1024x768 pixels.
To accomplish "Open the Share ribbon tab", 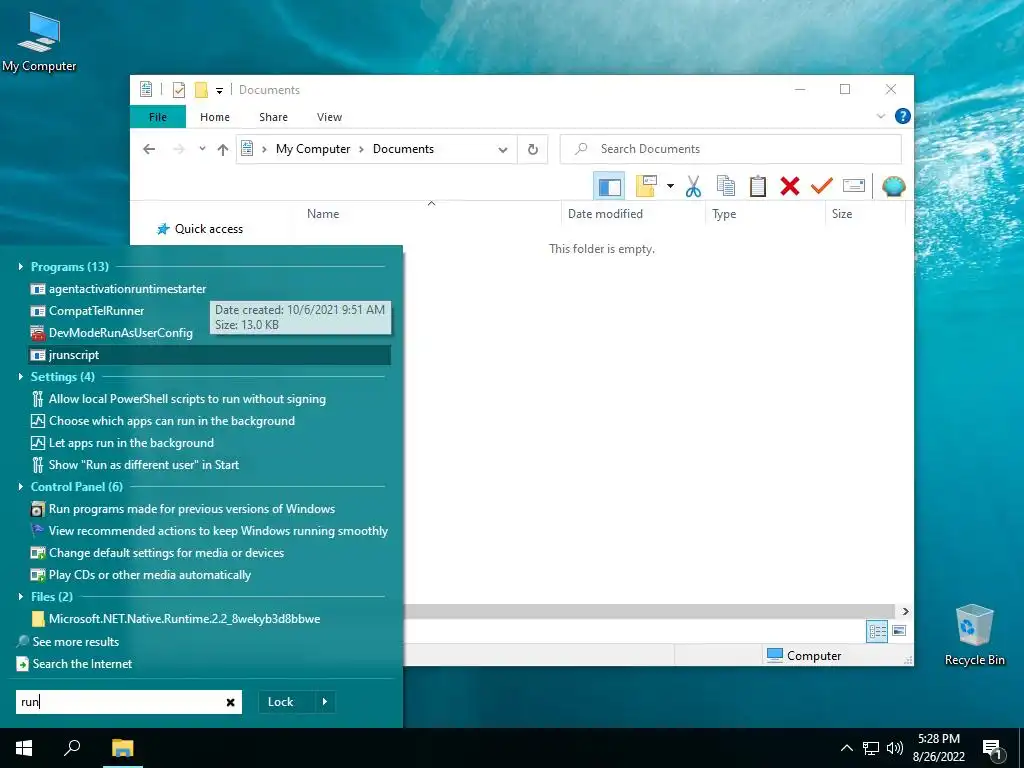I will [x=273, y=117].
